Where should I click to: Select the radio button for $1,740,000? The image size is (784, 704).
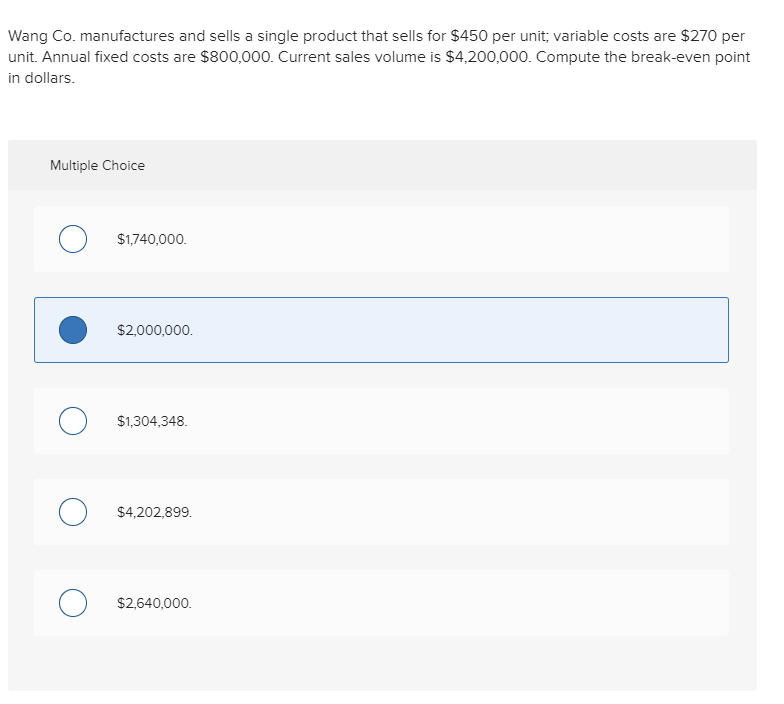click(72, 239)
